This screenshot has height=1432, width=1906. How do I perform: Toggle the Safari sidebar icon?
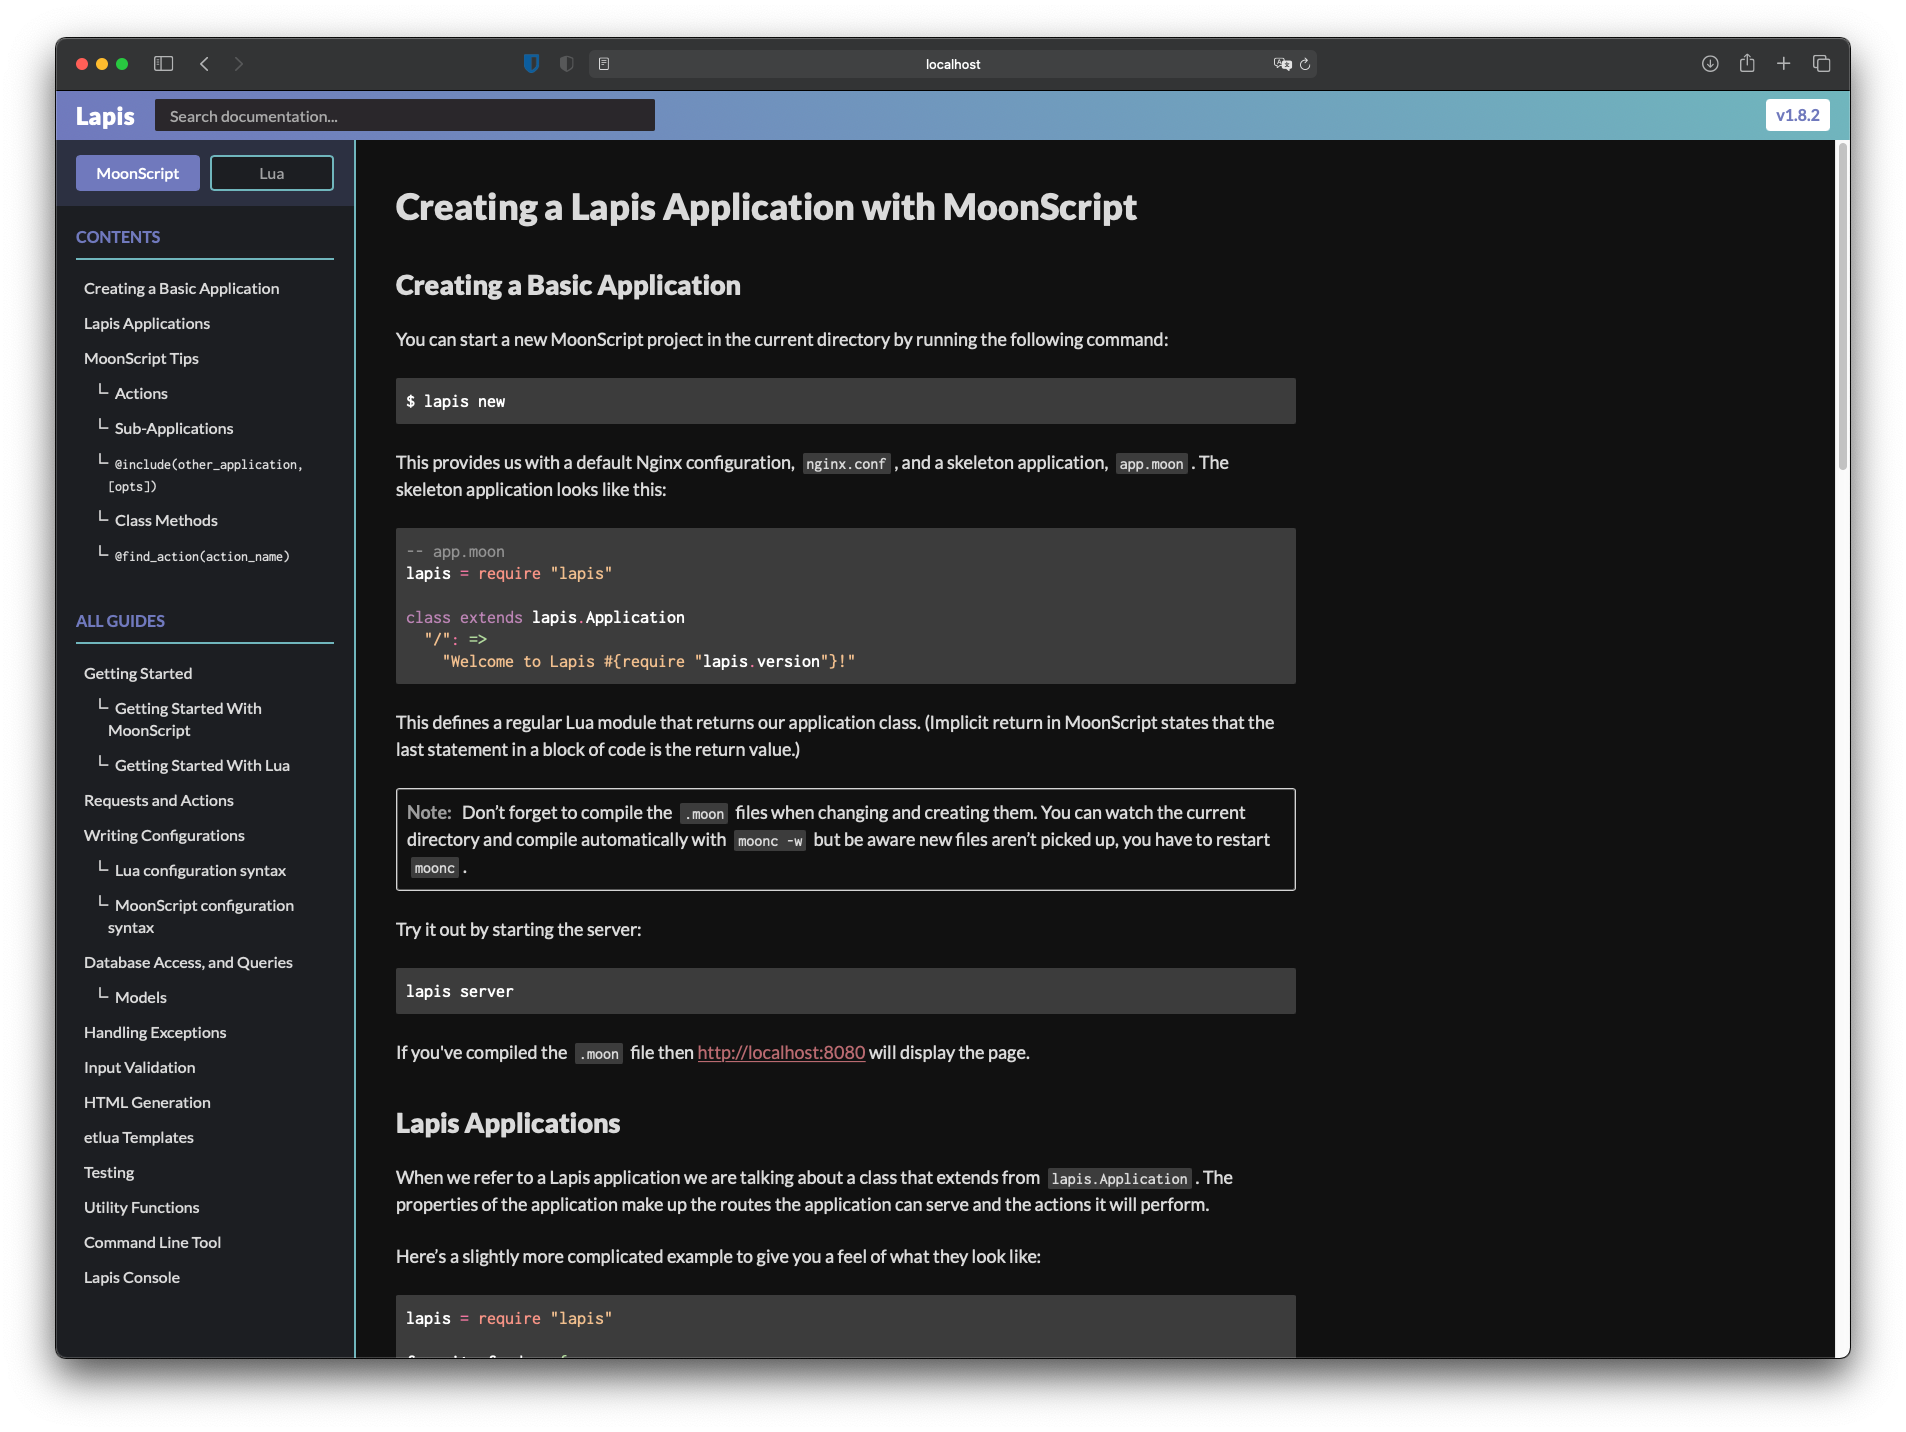163,64
